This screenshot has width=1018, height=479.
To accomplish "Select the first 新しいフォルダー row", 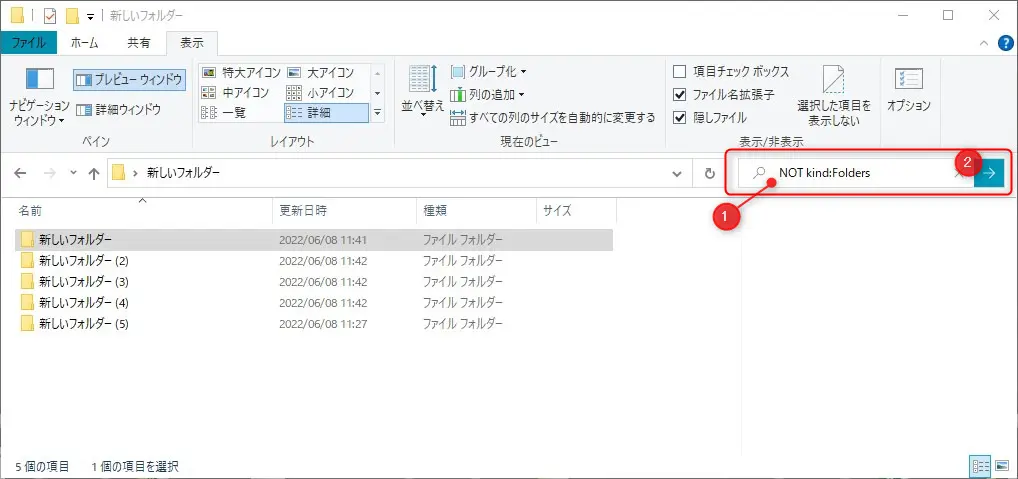I will pos(314,240).
